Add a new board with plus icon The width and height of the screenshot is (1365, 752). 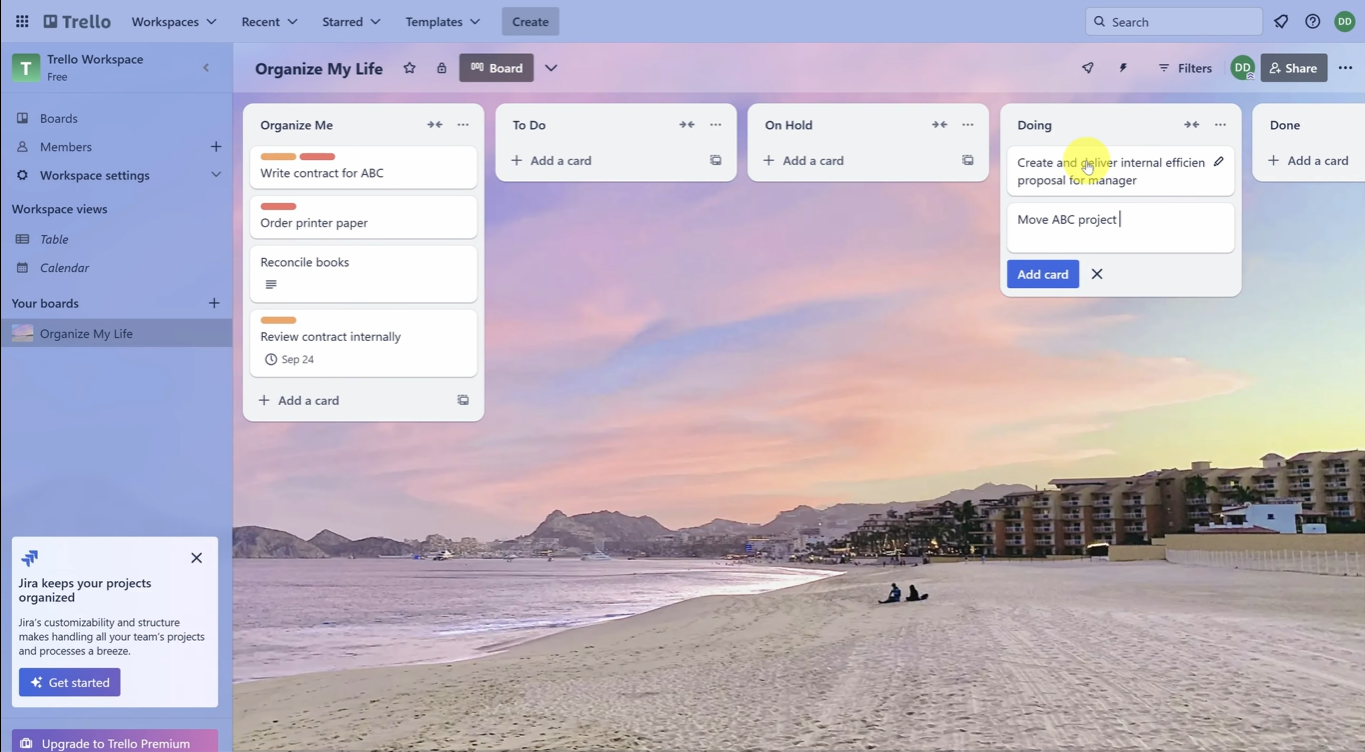(x=214, y=303)
